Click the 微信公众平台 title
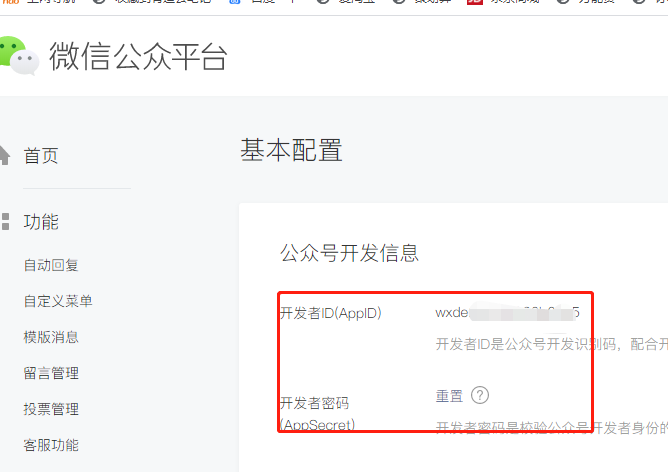668x472 pixels. pos(138,56)
